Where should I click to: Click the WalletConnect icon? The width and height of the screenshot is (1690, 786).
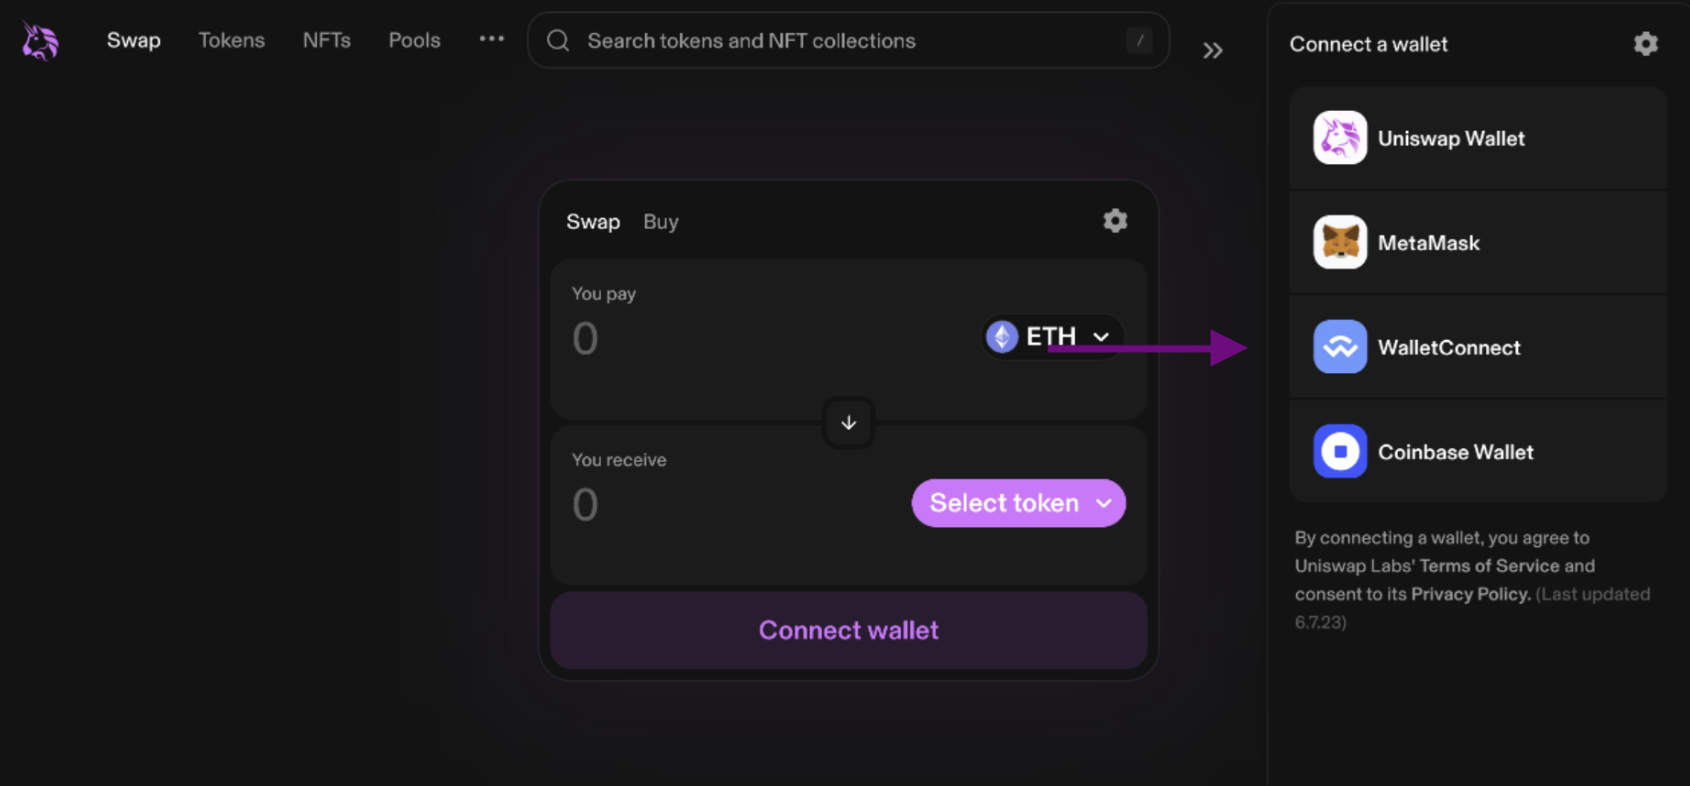[x=1339, y=346]
